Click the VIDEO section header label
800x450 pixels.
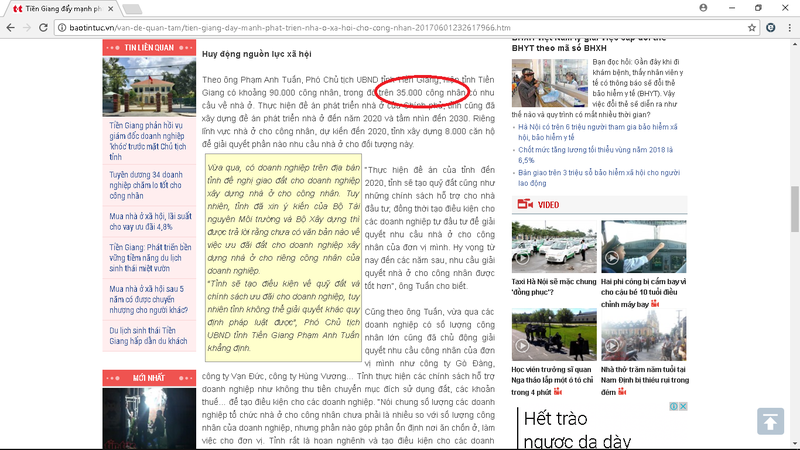[548, 205]
